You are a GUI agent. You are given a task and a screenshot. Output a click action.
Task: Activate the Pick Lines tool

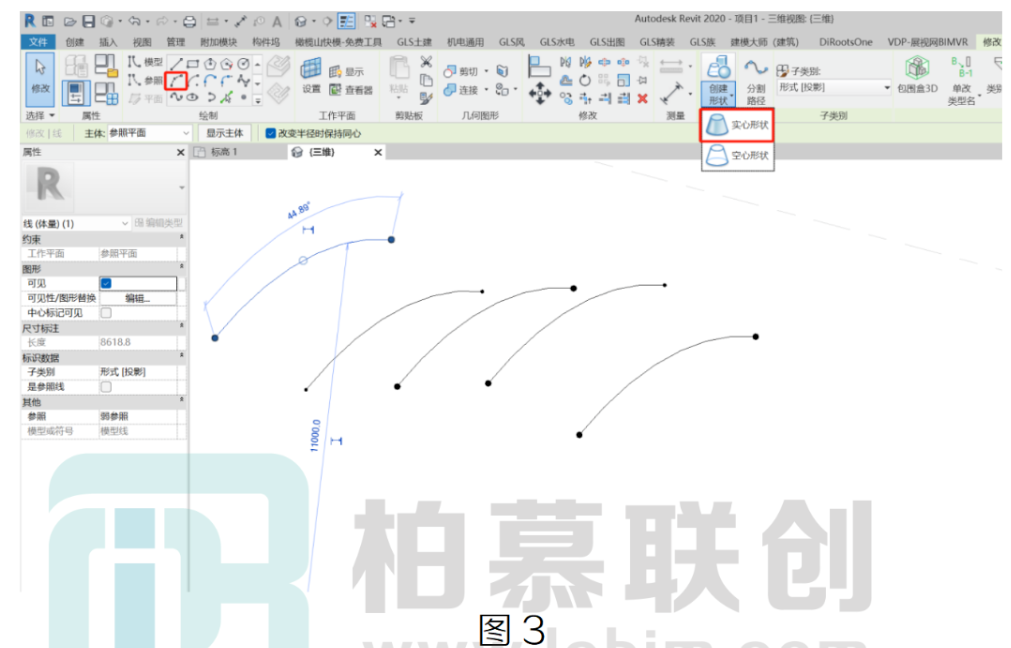[226, 98]
